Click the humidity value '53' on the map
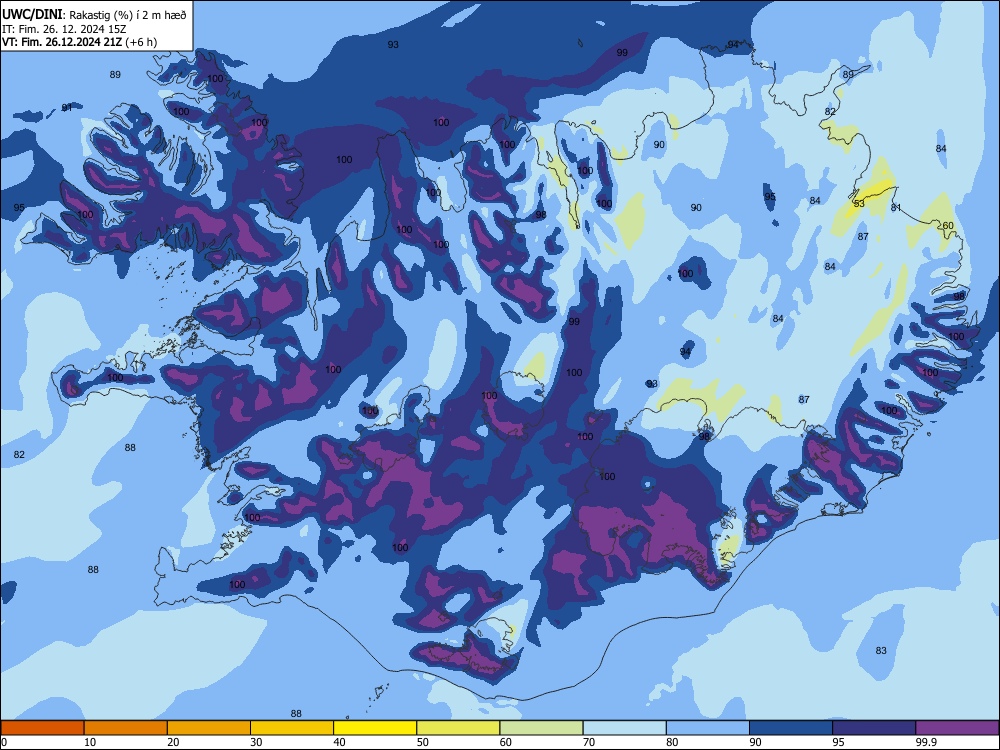Viewport: 1000px width, 750px height. 859,203
